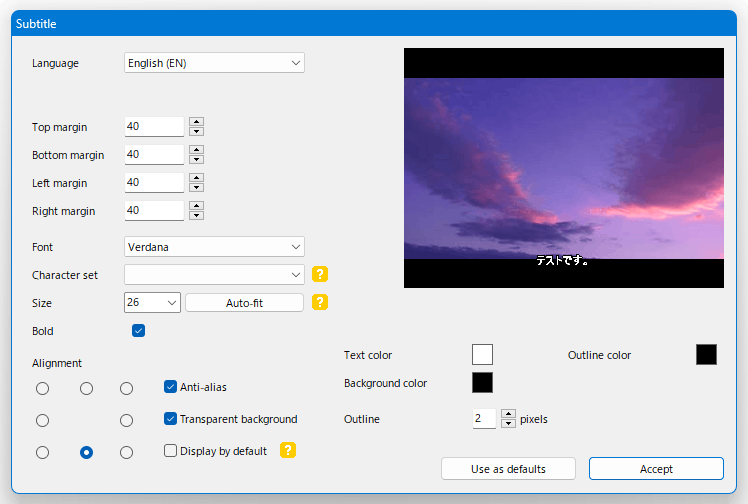Decrease Left margin with down arrow
Viewport: 748px width, 504px height.
pyautogui.click(x=197, y=188)
